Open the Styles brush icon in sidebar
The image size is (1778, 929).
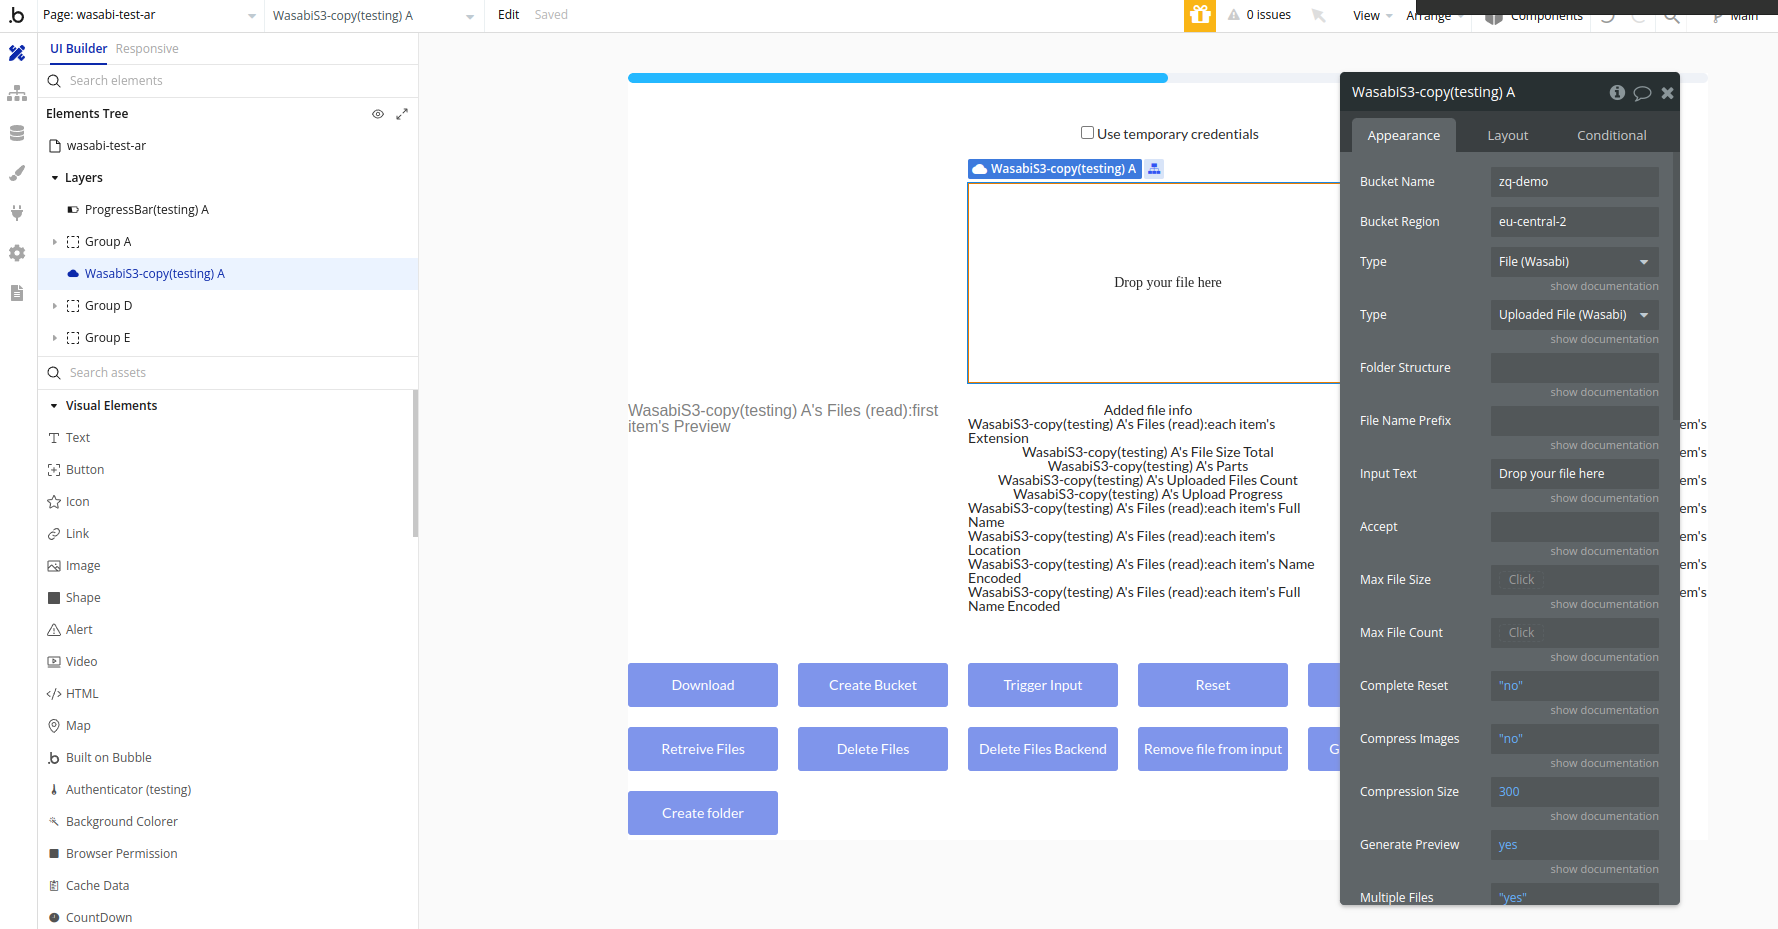[17, 173]
